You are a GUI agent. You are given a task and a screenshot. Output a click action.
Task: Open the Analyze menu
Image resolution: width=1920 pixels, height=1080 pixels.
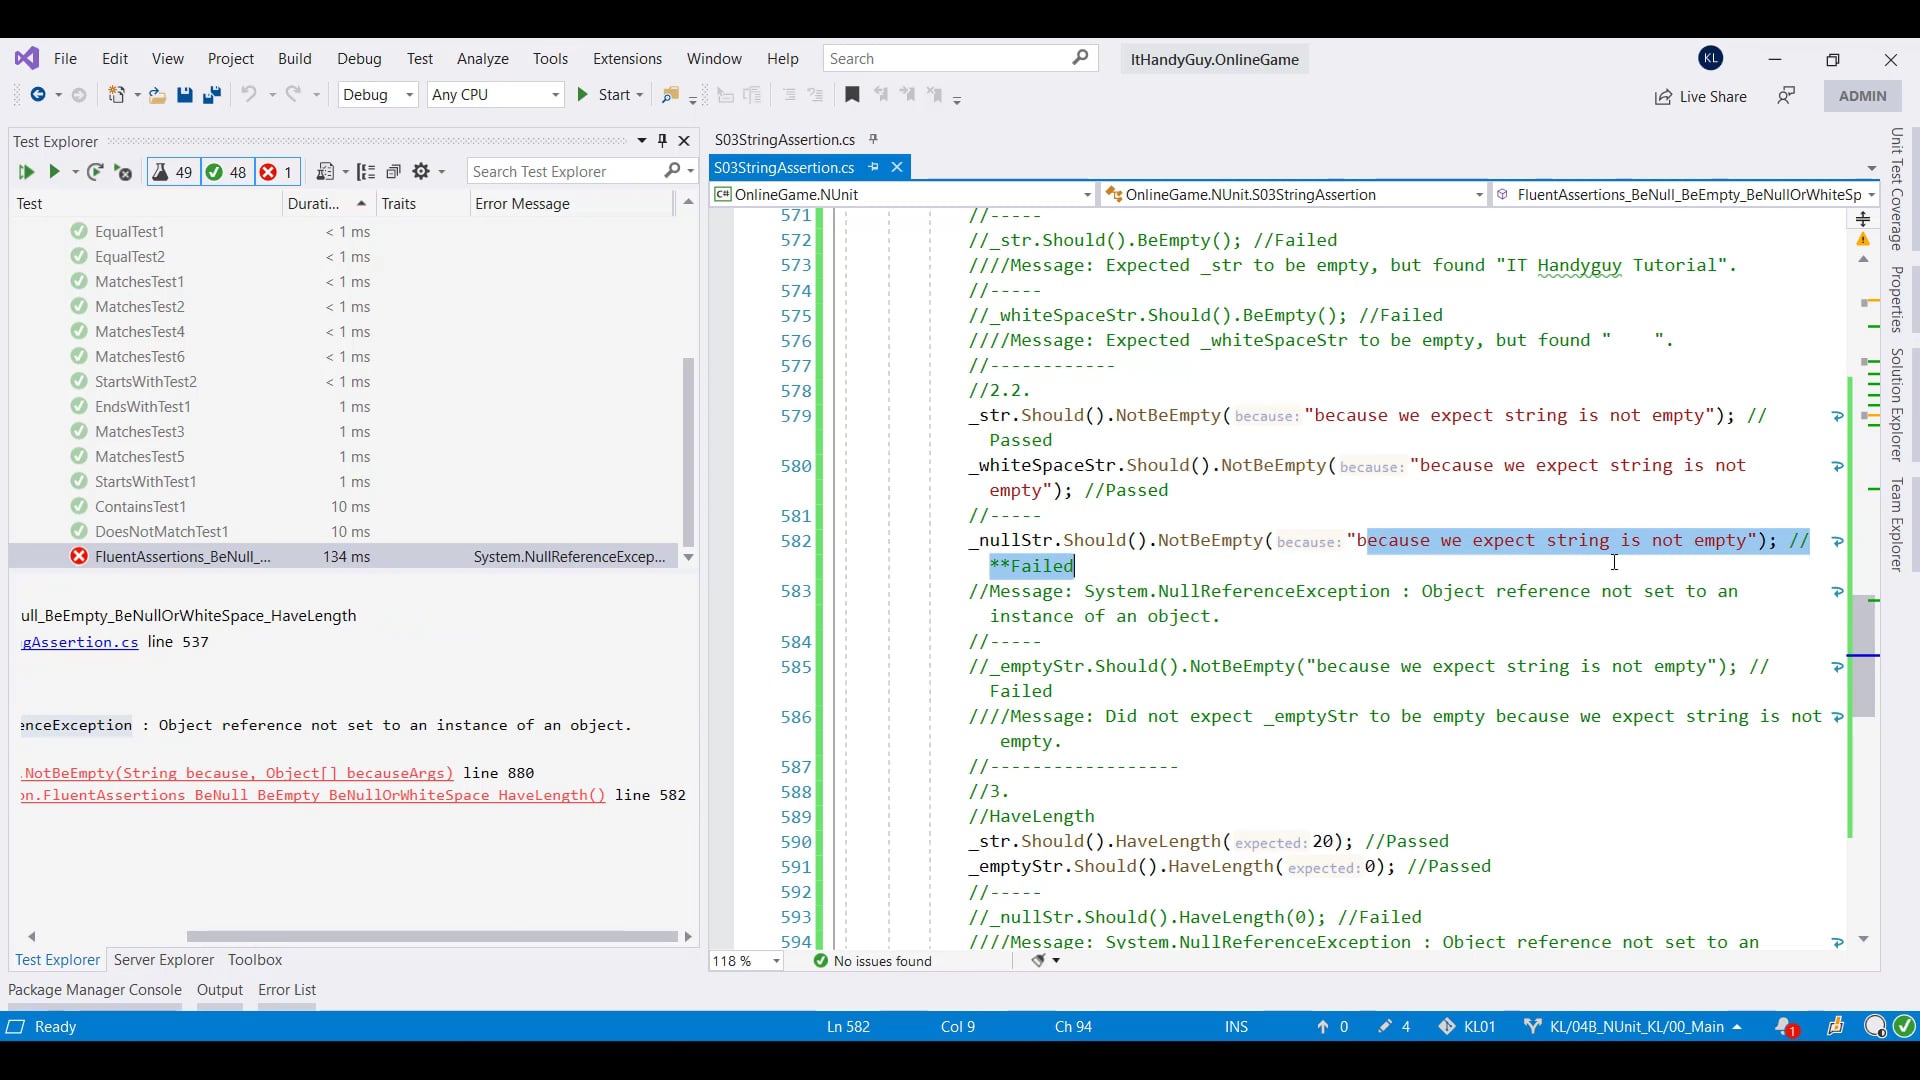(x=483, y=58)
